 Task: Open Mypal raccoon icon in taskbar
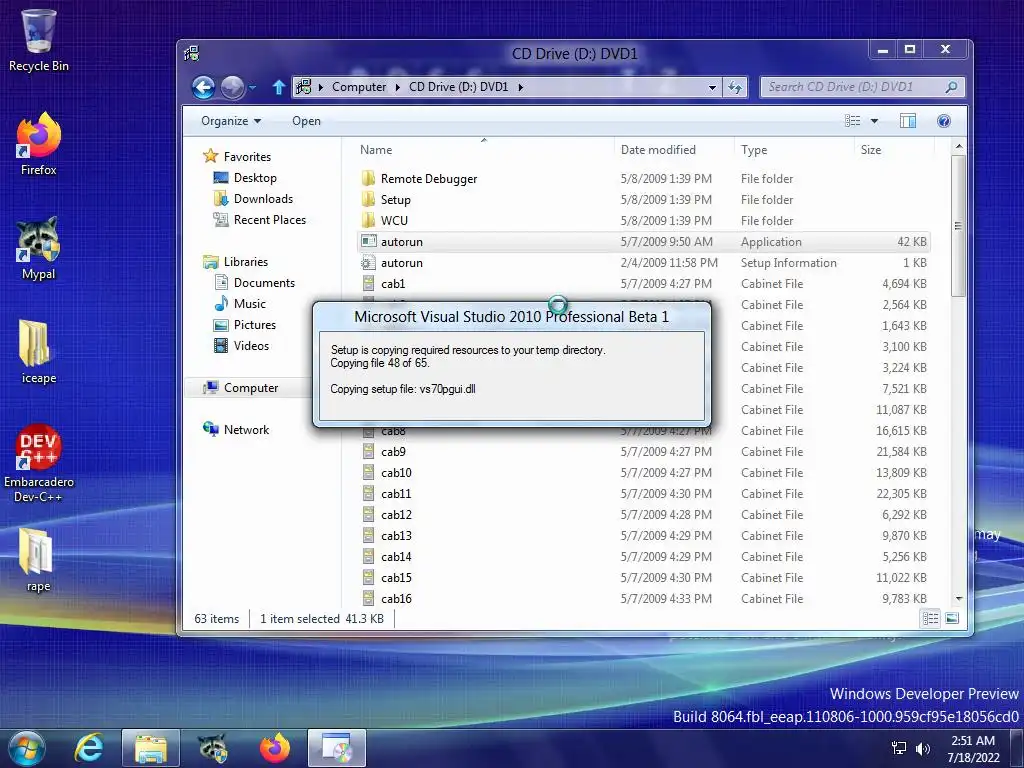pos(213,748)
